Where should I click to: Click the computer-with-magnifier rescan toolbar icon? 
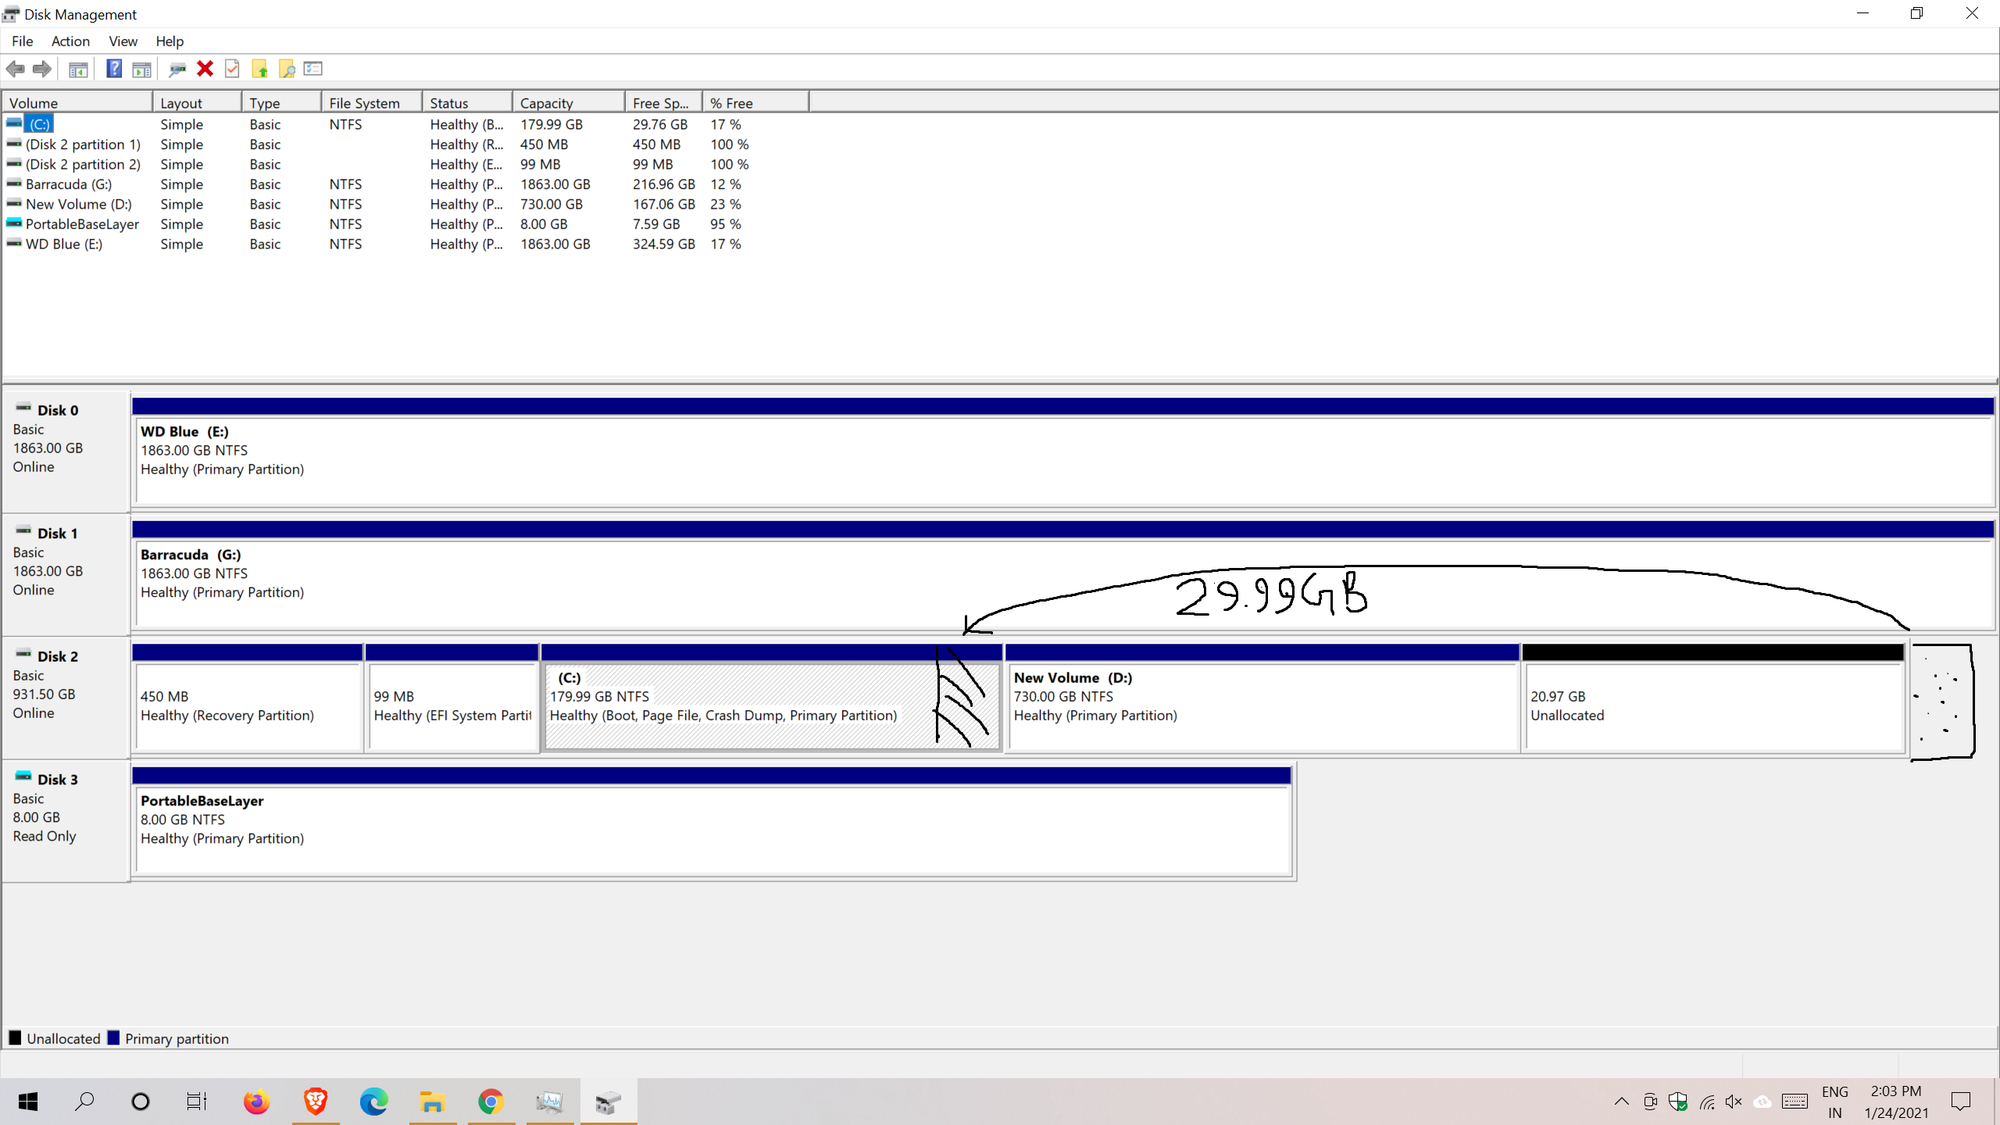(x=177, y=68)
